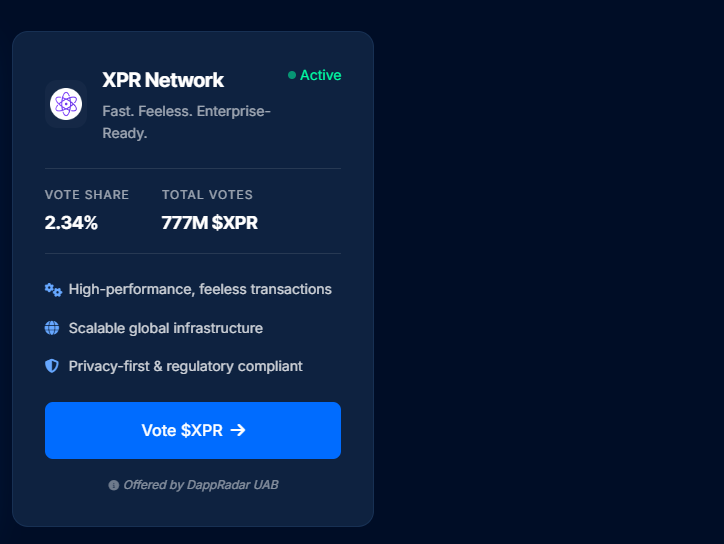Click High-performance, feeless transactions text

(x=200, y=289)
